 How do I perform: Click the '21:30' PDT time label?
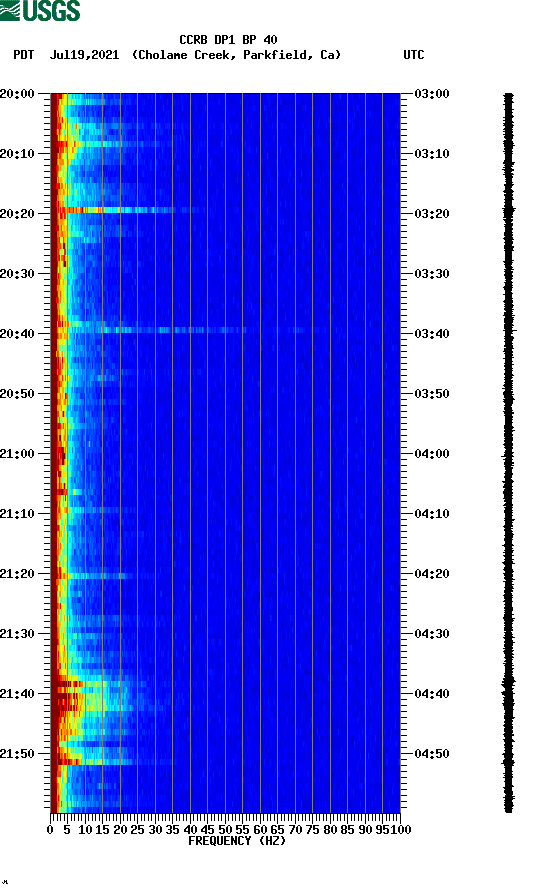(x=18, y=633)
